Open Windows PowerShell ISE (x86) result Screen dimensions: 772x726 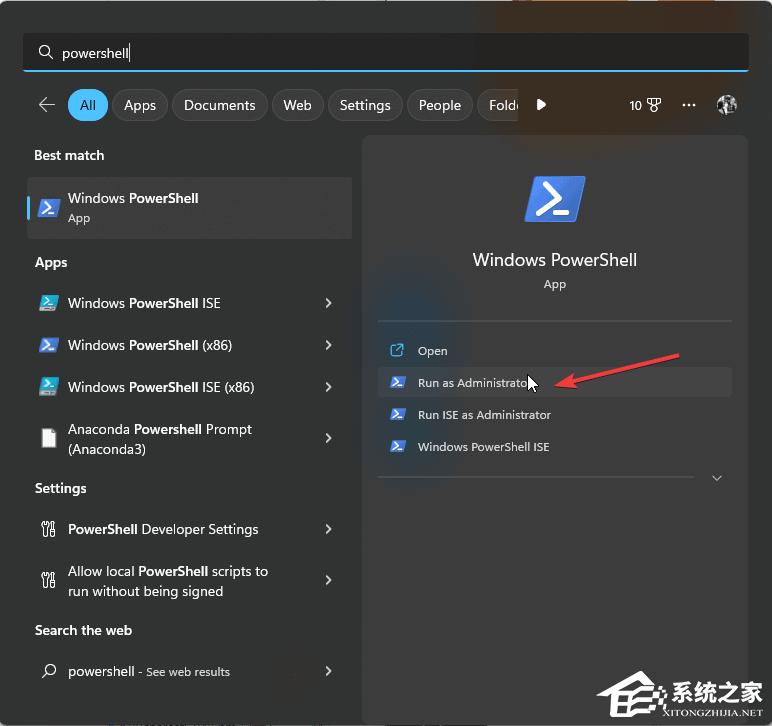coord(190,387)
